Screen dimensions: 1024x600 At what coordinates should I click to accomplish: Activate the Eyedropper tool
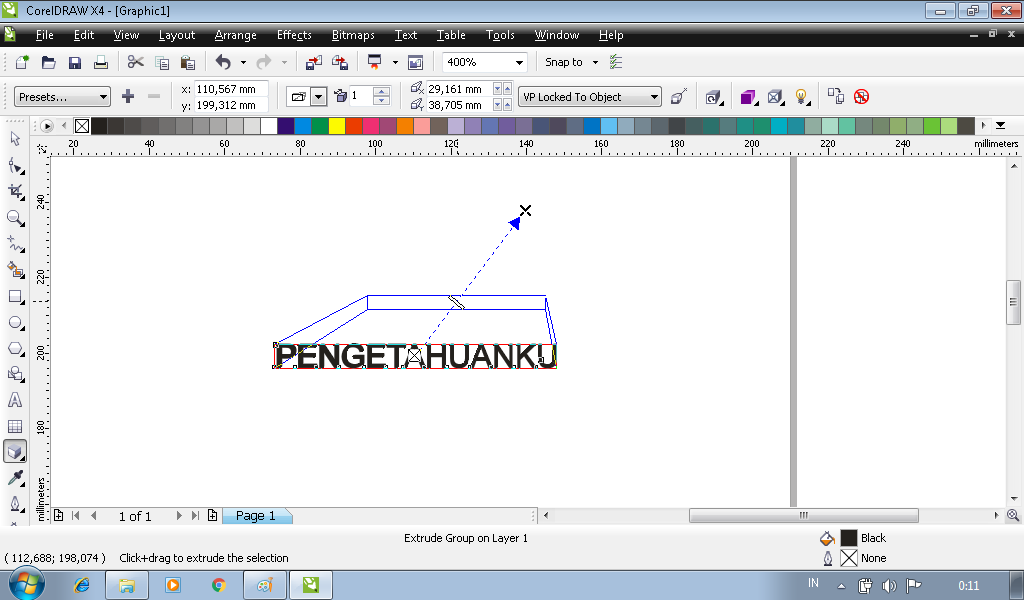point(14,477)
